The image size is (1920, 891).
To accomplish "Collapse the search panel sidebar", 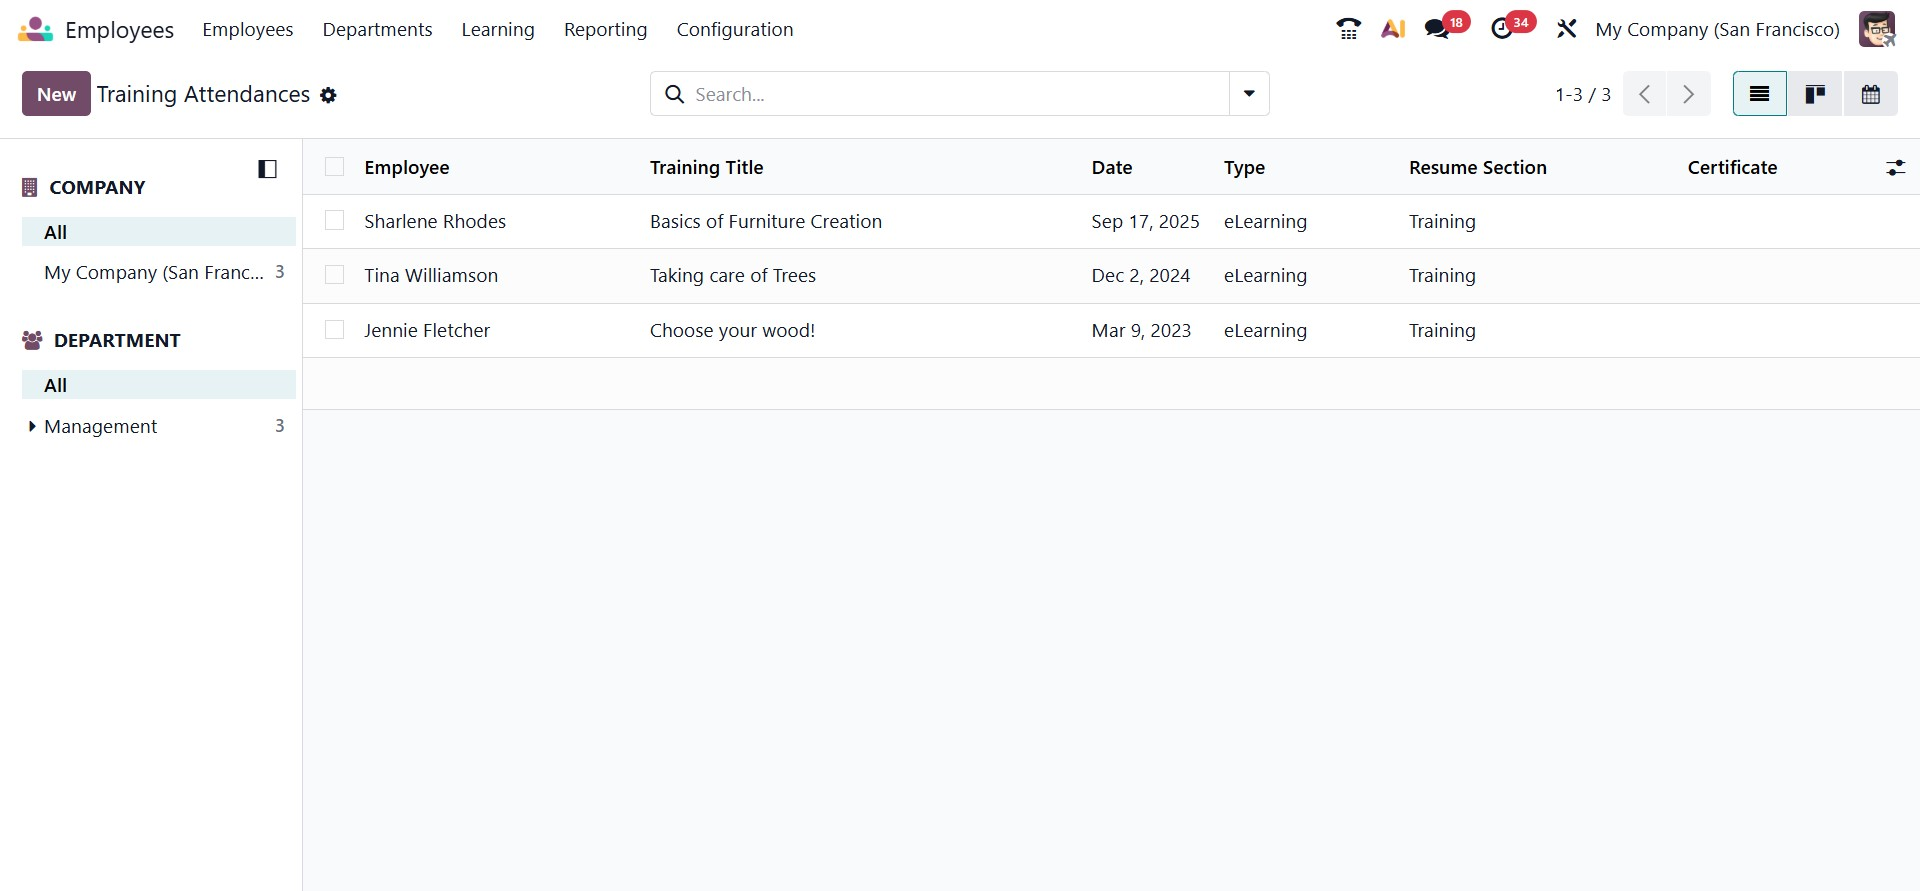I will coord(267,169).
